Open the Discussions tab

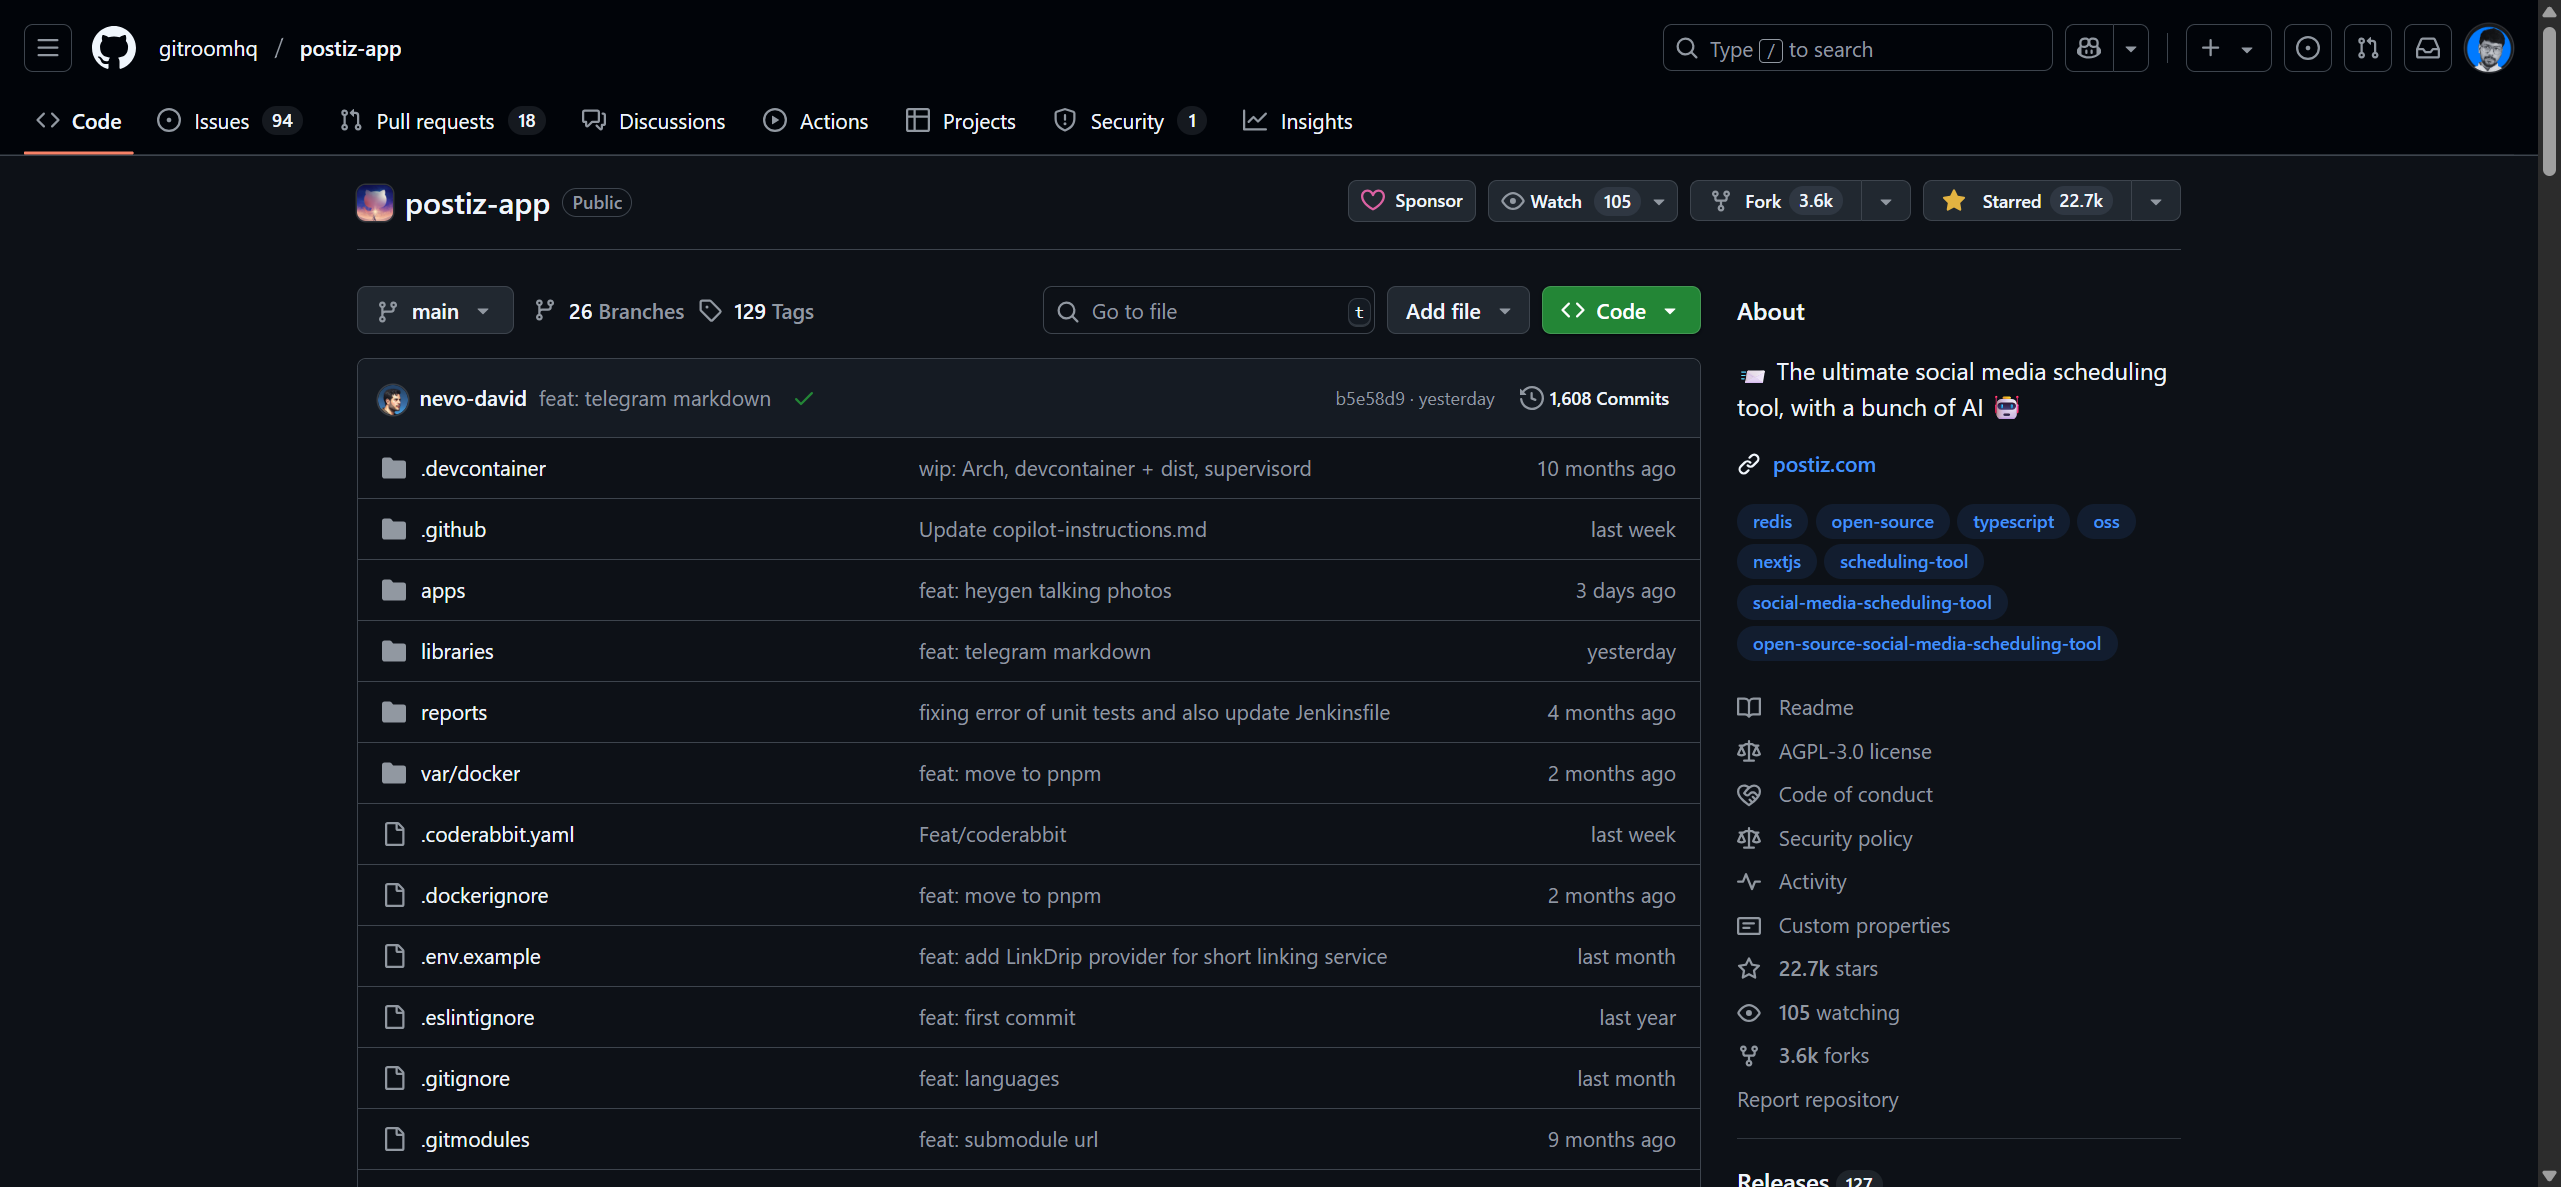tap(654, 121)
